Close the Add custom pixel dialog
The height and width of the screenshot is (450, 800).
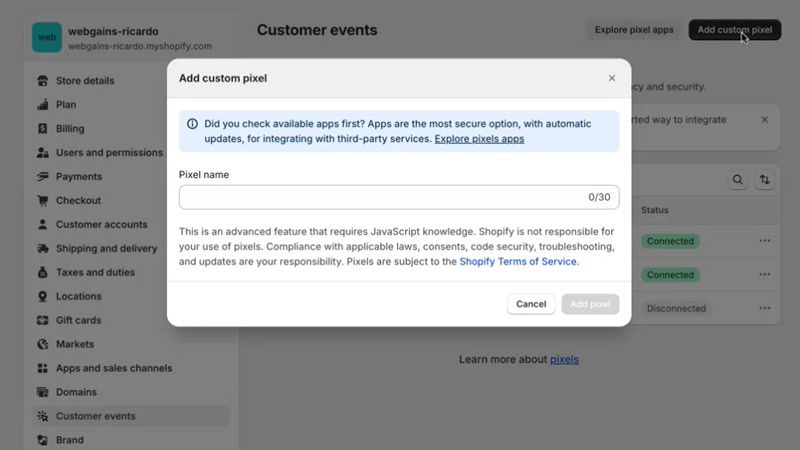coord(612,78)
